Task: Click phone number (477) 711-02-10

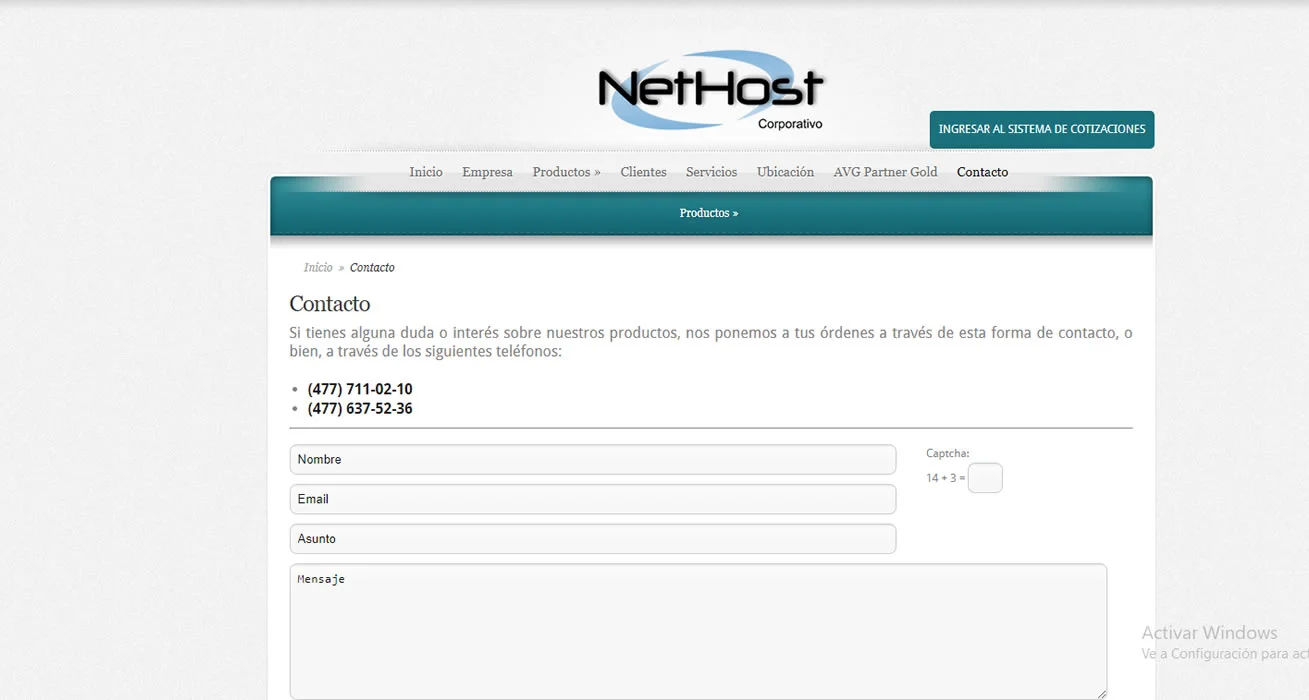Action: click(x=360, y=389)
